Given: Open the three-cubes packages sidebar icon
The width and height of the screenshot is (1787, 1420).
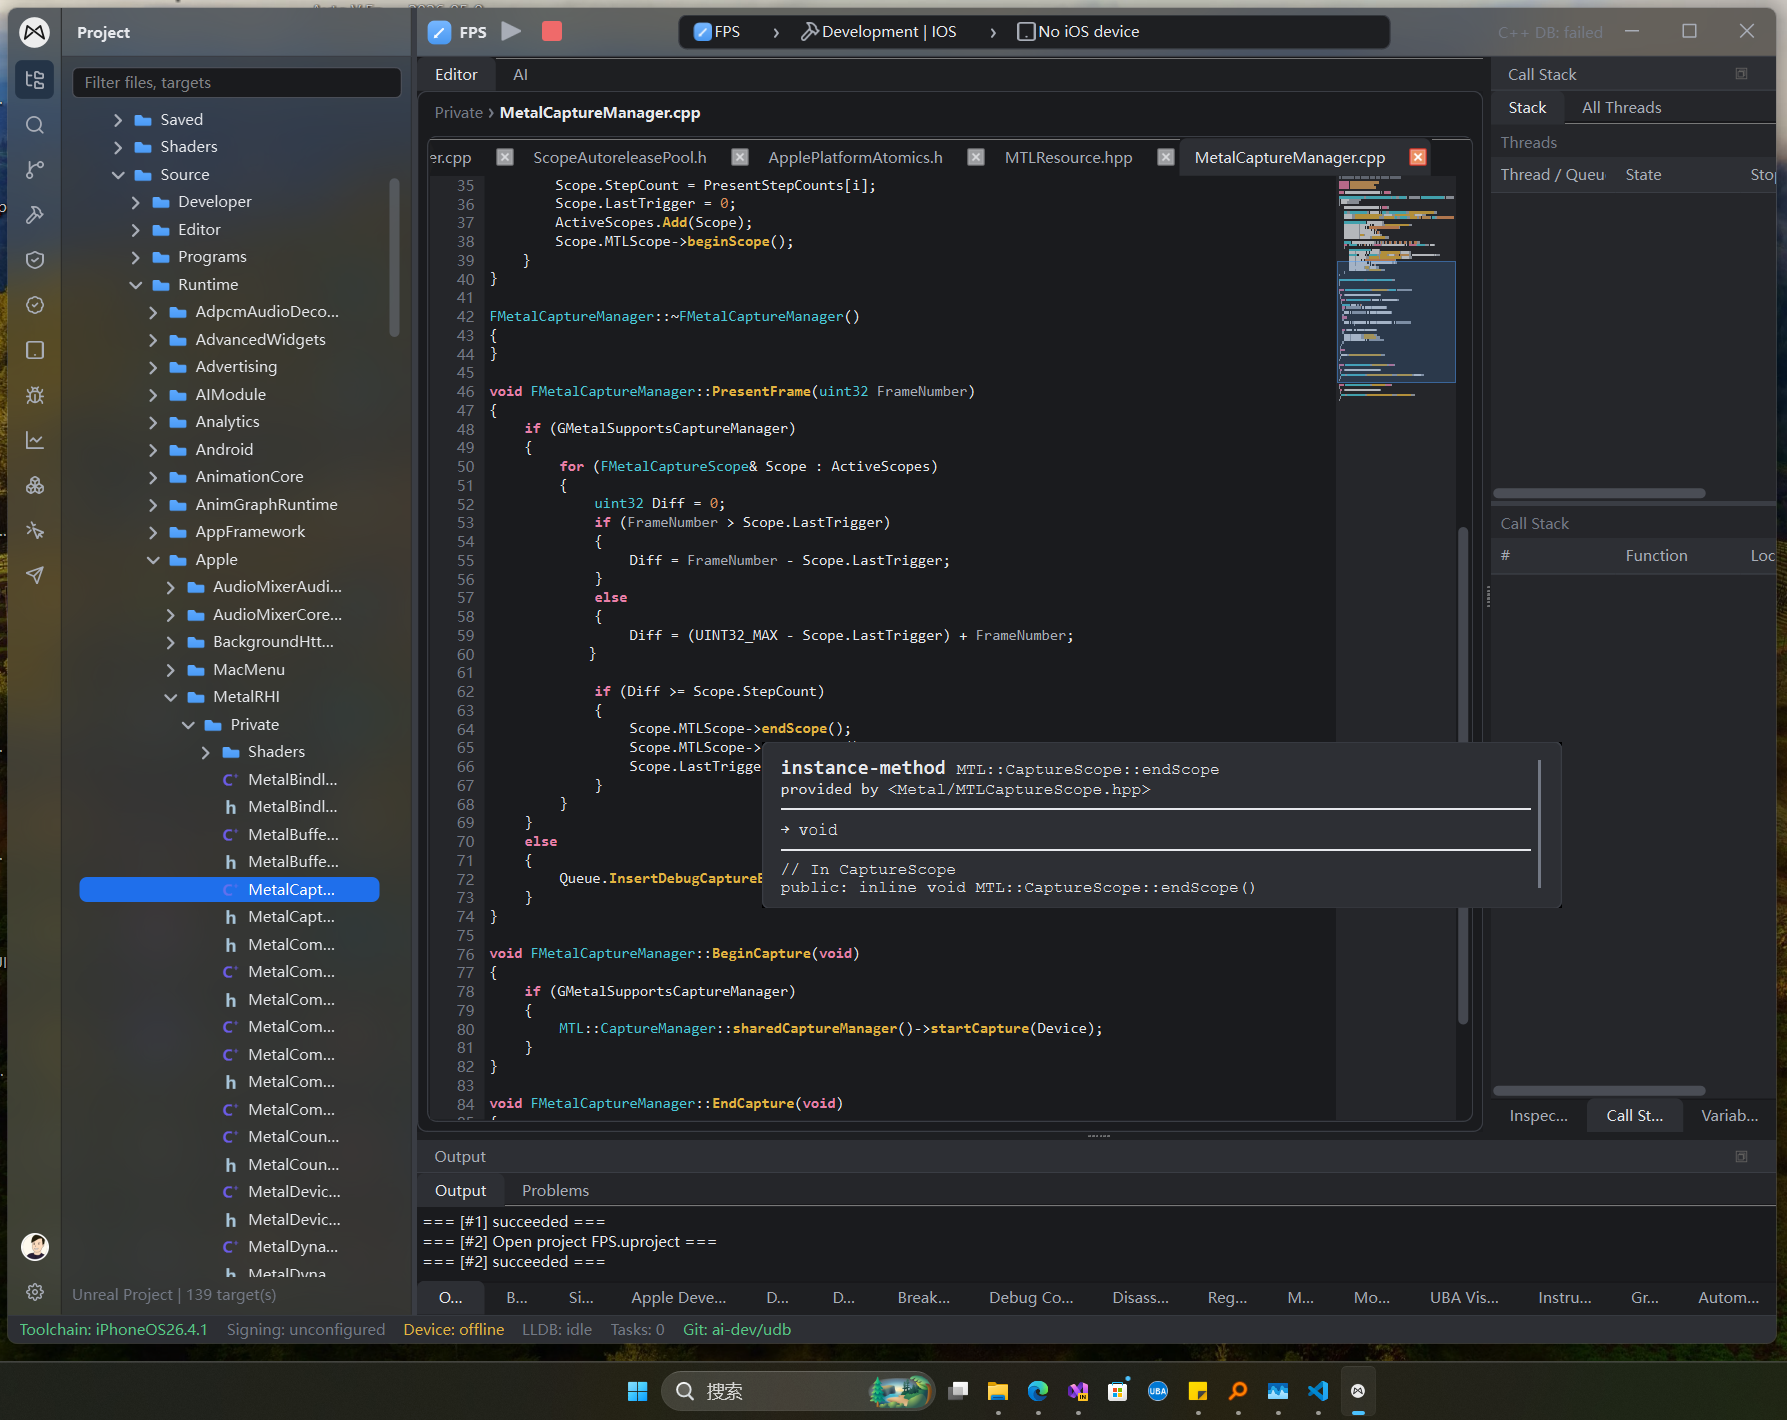Looking at the screenshot, I should [x=35, y=485].
